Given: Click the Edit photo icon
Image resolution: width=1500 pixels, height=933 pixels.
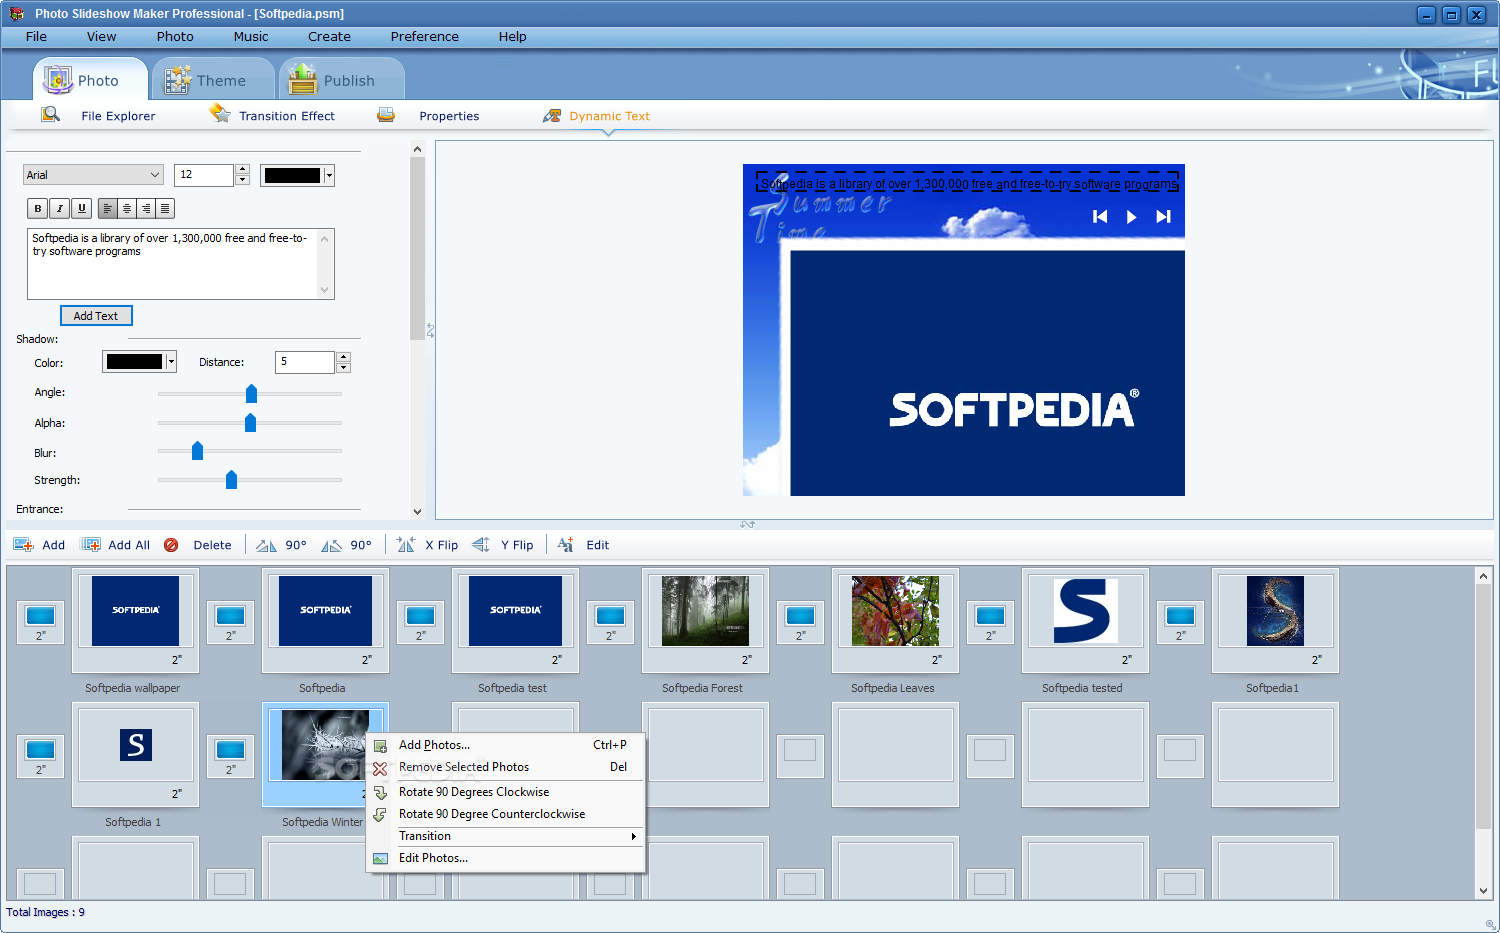Looking at the screenshot, I should pos(566,544).
